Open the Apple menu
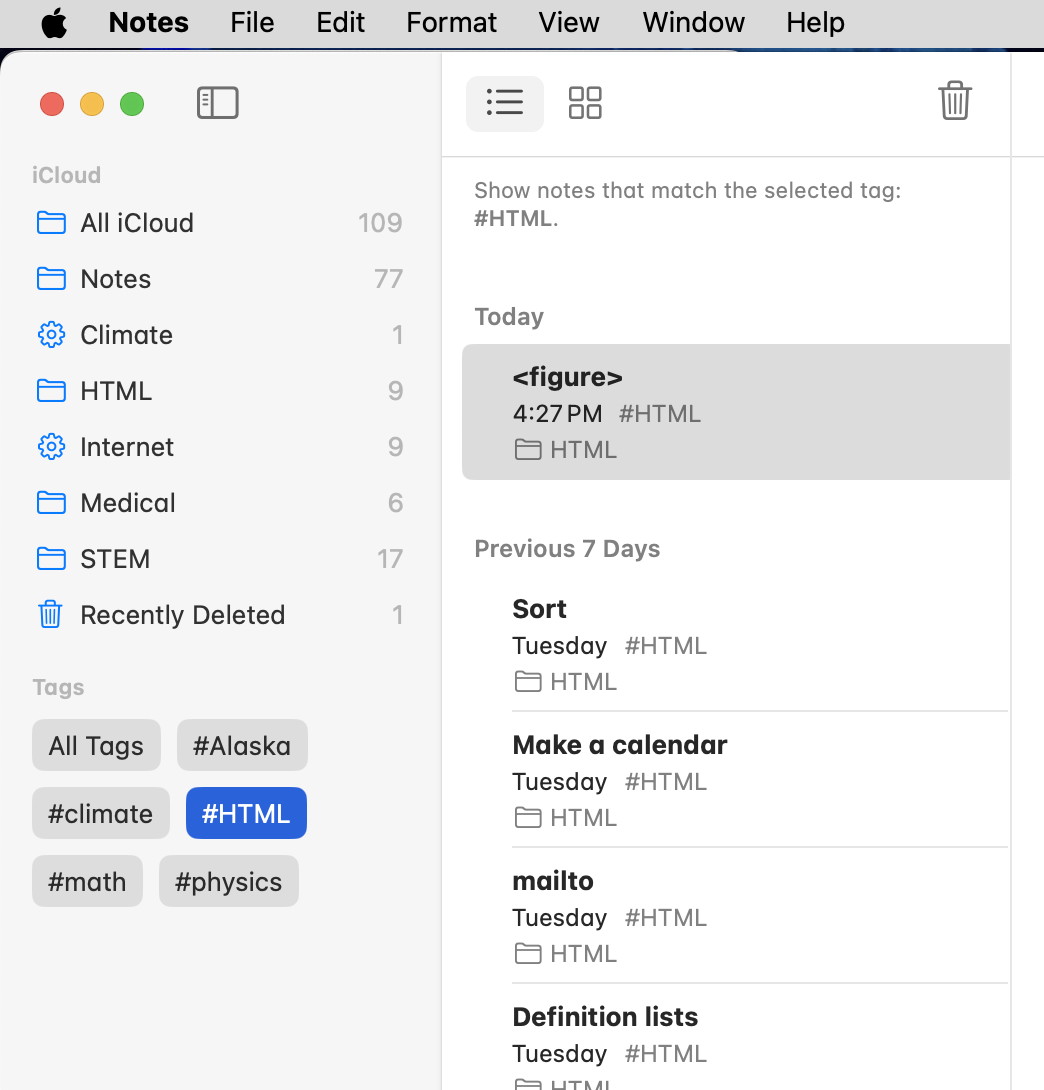This screenshot has height=1090, width=1044. coord(54,23)
